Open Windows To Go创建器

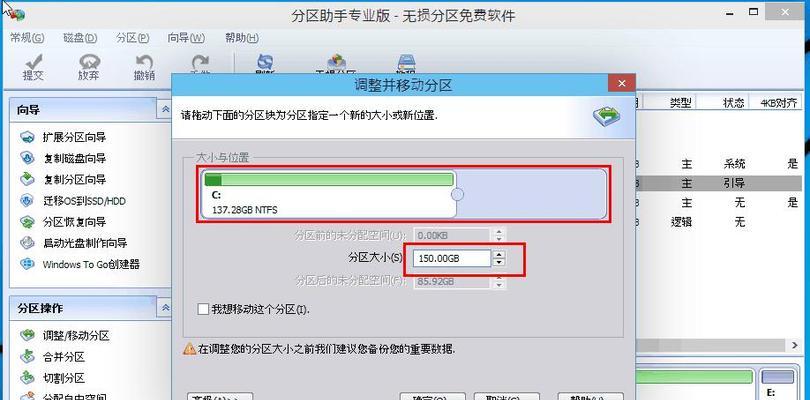pyautogui.click(x=80, y=265)
